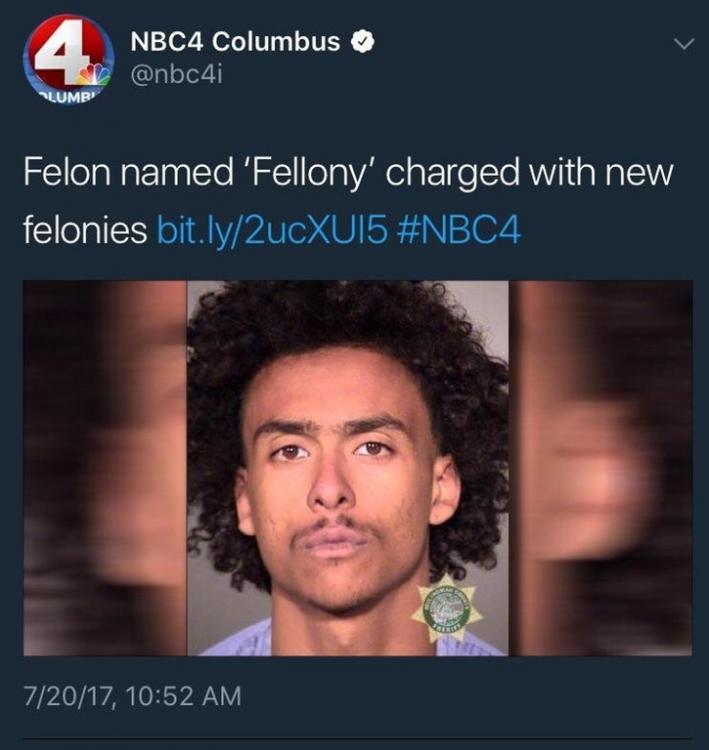Click the verified checkmark badge
Viewport: 709px width, 750px height.
click(363, 43)
